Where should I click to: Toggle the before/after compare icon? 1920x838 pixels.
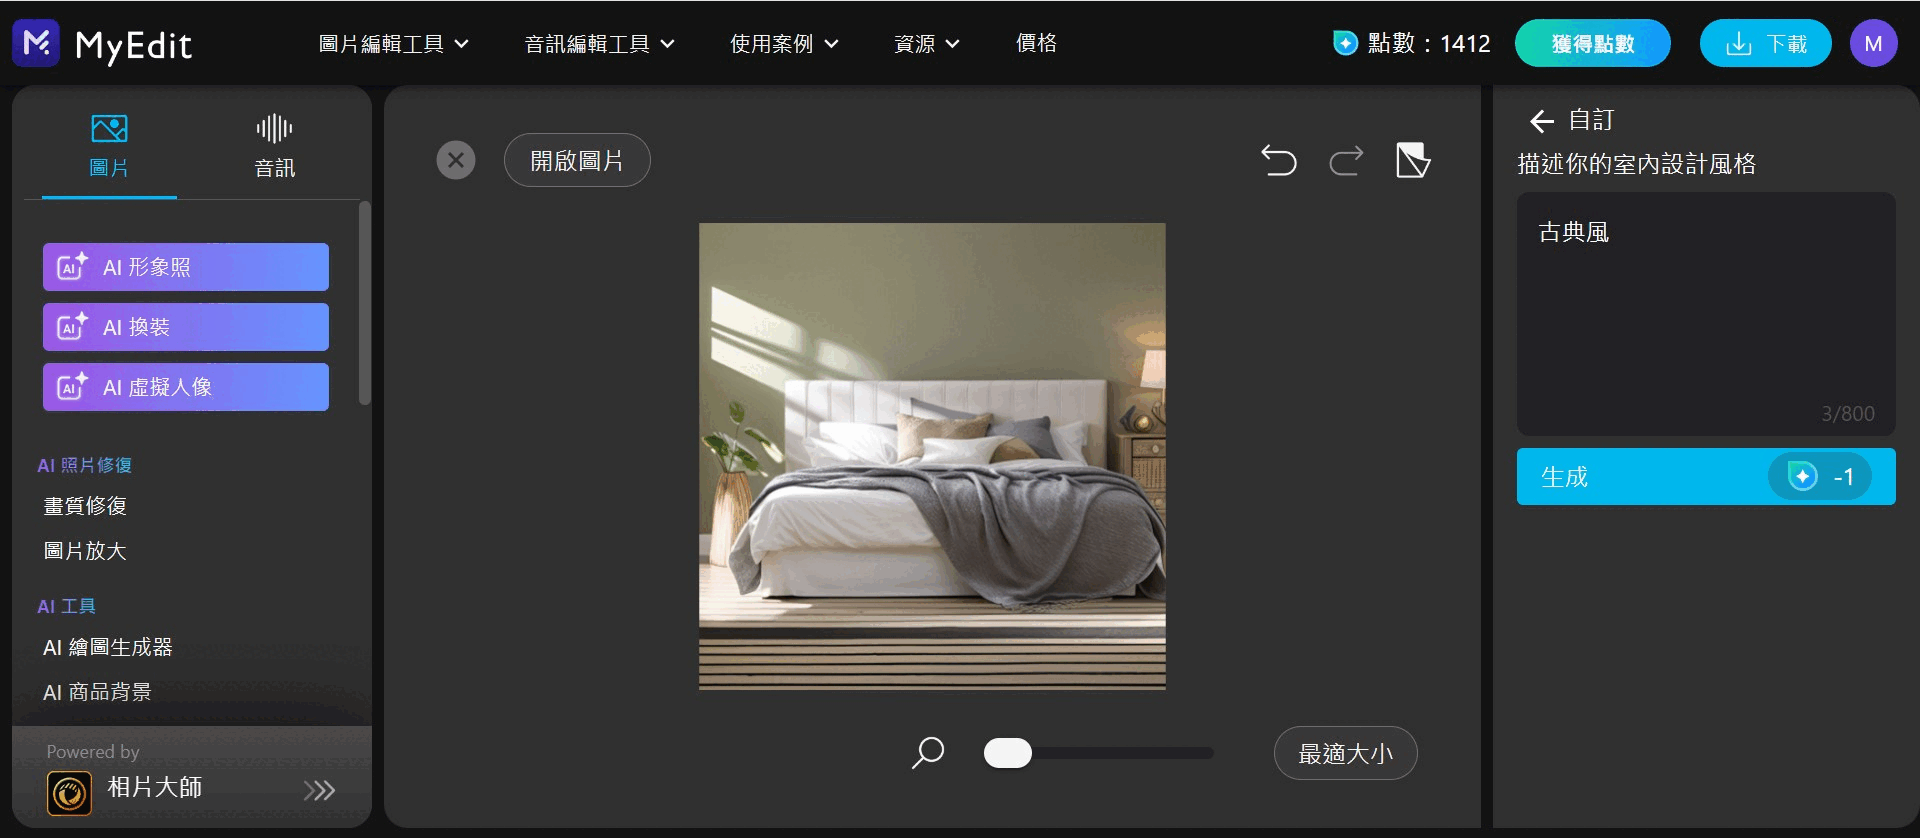[x=1413, y=160]
